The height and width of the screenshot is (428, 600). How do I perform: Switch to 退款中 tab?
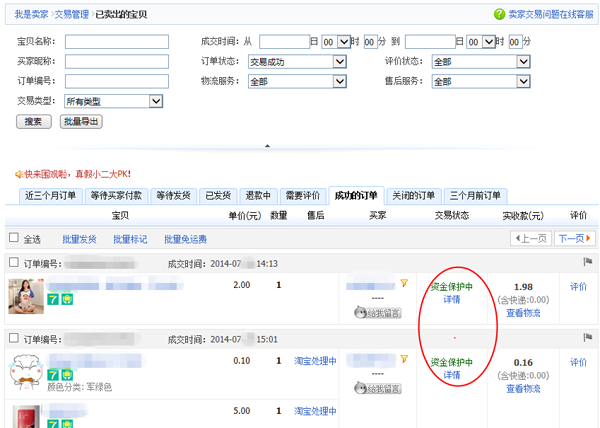[x=258, y=196]
